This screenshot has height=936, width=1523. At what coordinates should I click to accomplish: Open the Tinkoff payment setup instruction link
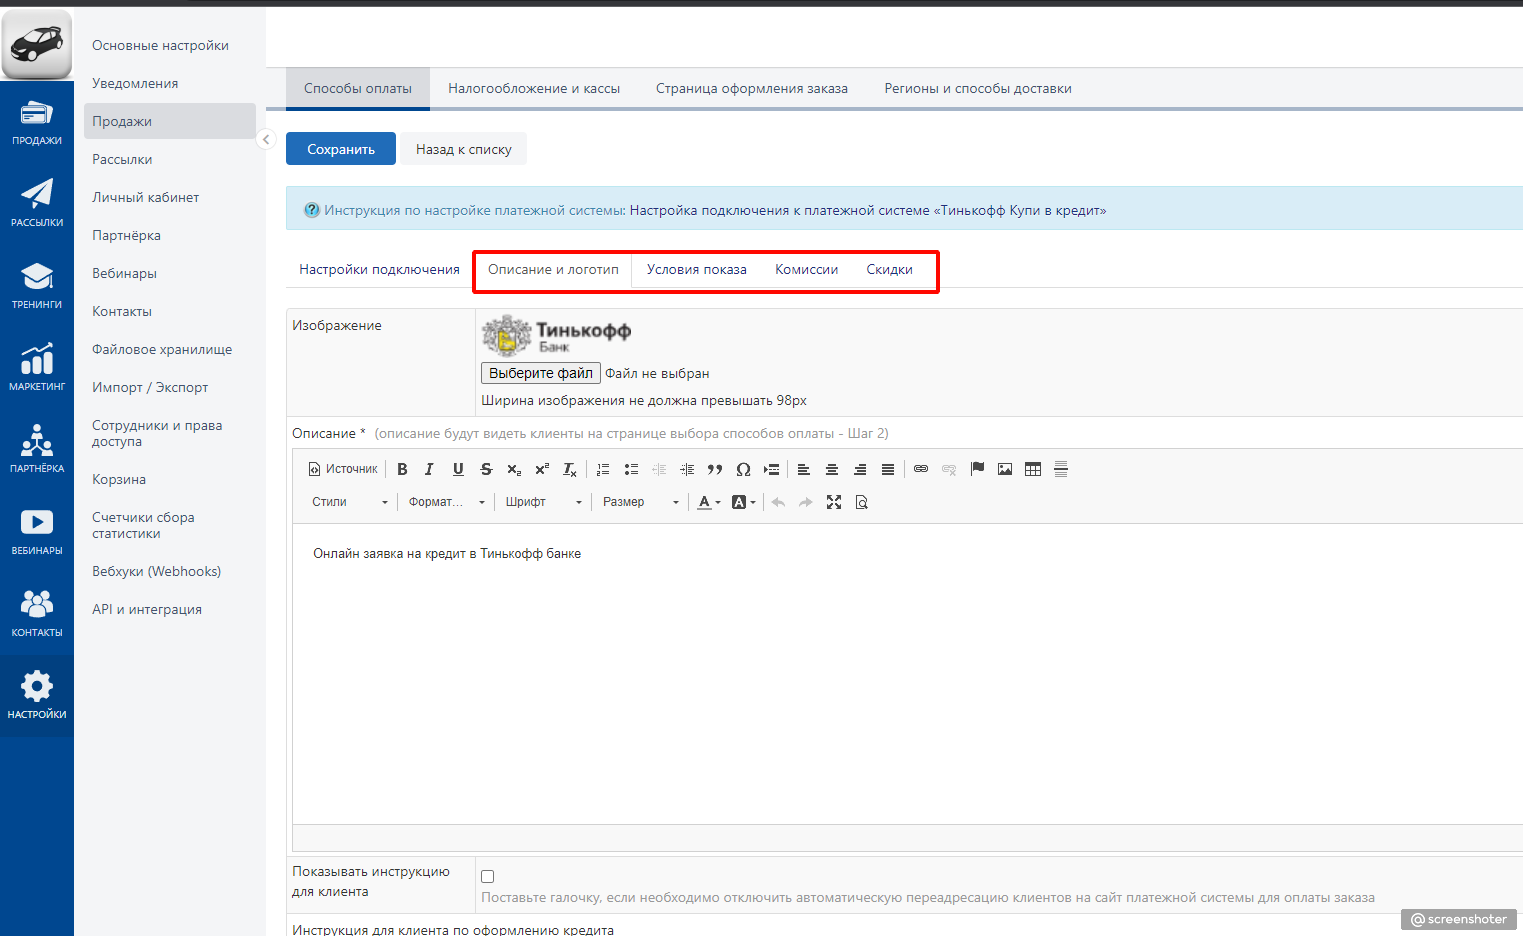point(868,211)
